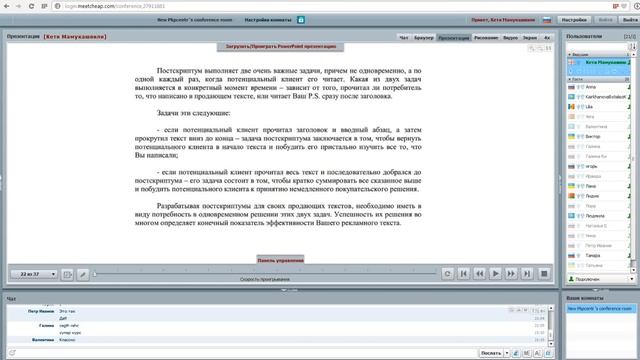Select the conference room in Ваши комнаты list
640x360 pixels.
coord(601,309)
